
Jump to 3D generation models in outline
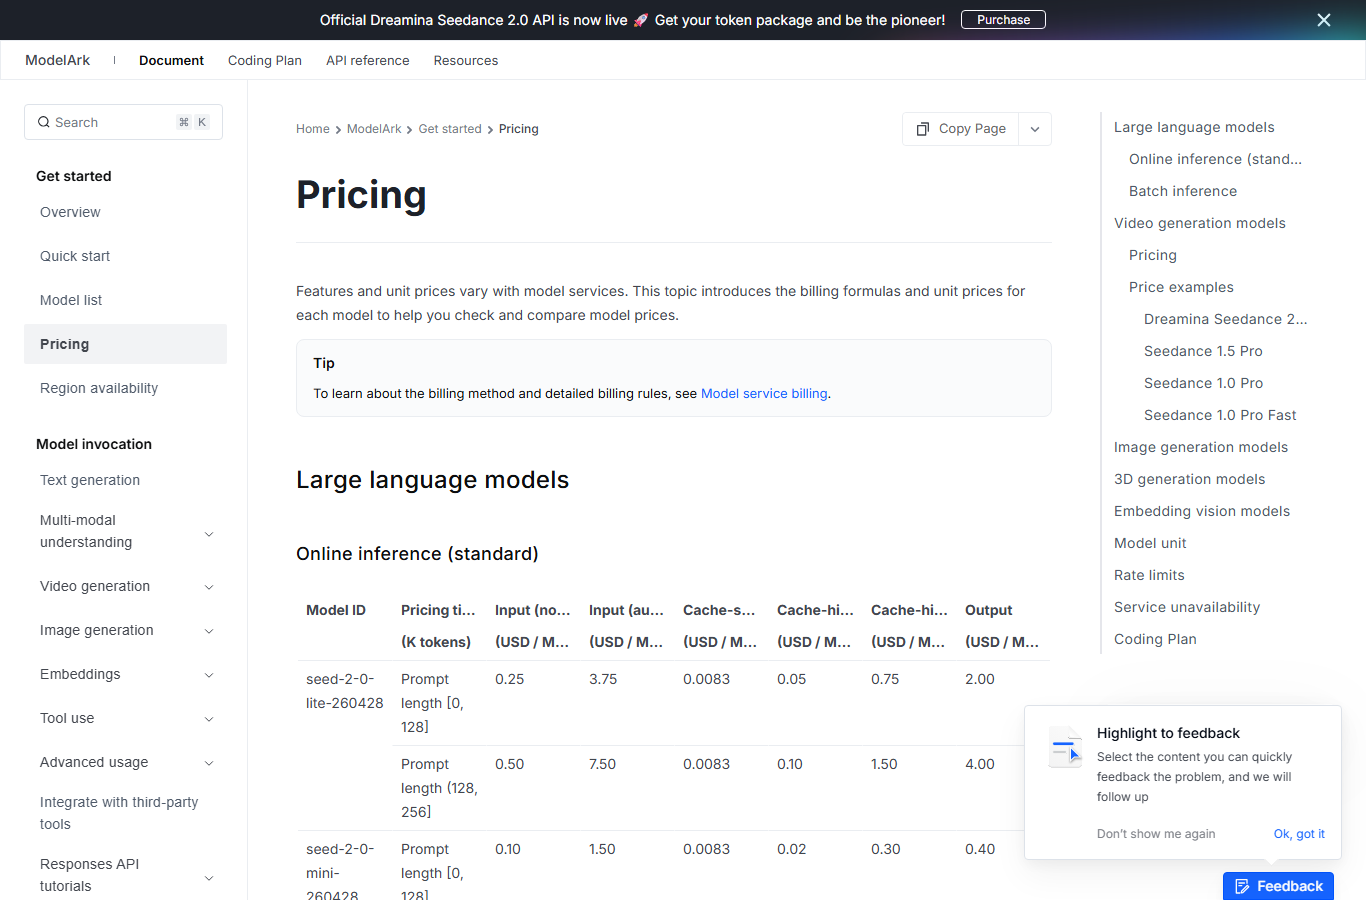coord(1189,479)
